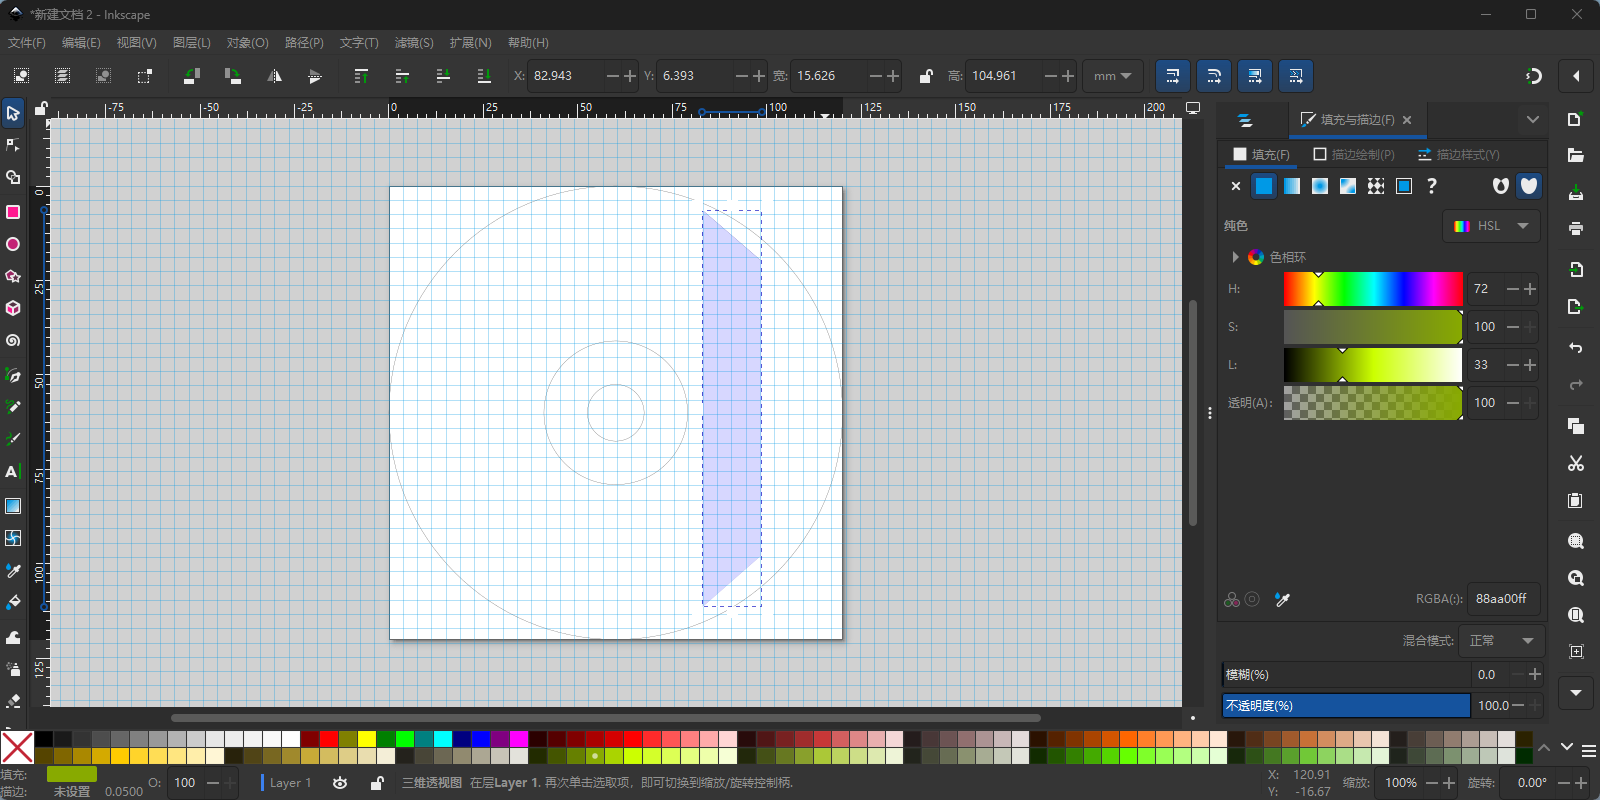Select the Ellipse/Circle tool
The width and height of the screenshot is (1600, 800).
click(13, 244)
